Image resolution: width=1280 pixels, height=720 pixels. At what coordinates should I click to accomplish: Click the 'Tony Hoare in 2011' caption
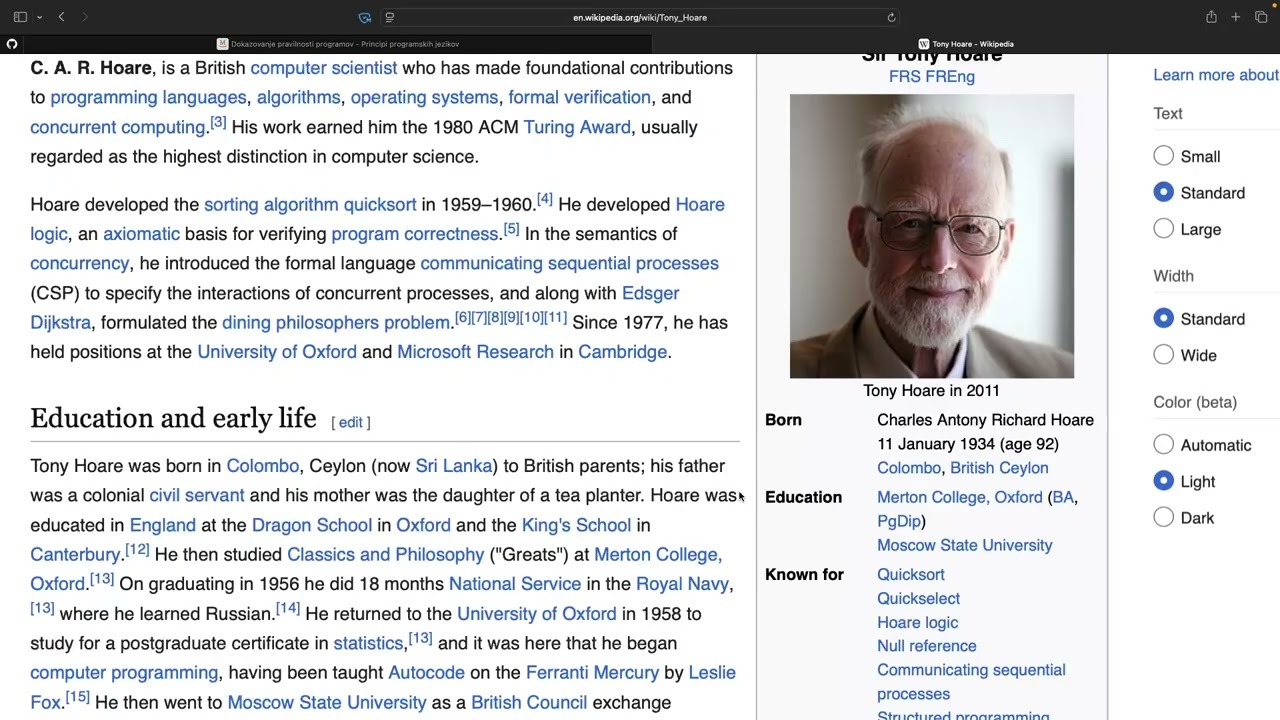(931, 391)
